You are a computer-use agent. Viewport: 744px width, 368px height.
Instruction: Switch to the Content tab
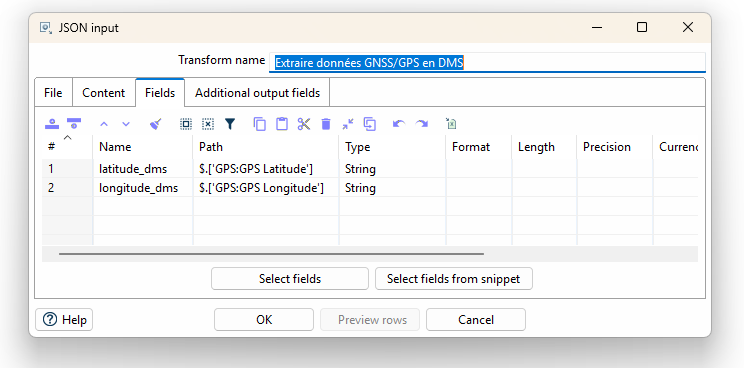103,93
